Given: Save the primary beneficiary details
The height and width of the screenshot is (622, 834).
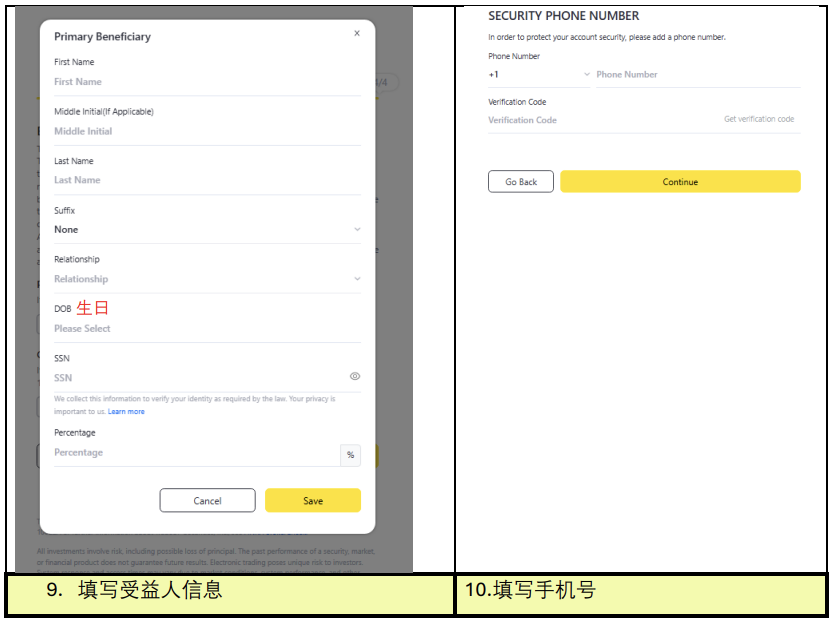Looking at the screenshot, I should point(313,501).
